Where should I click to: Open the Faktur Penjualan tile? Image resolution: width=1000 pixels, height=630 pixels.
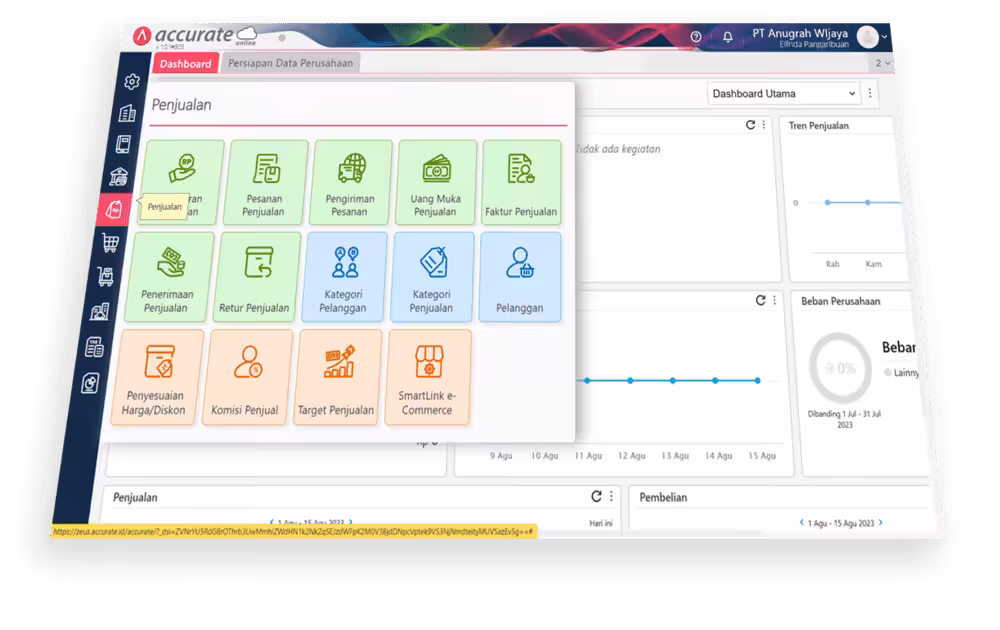click(521, 182)
